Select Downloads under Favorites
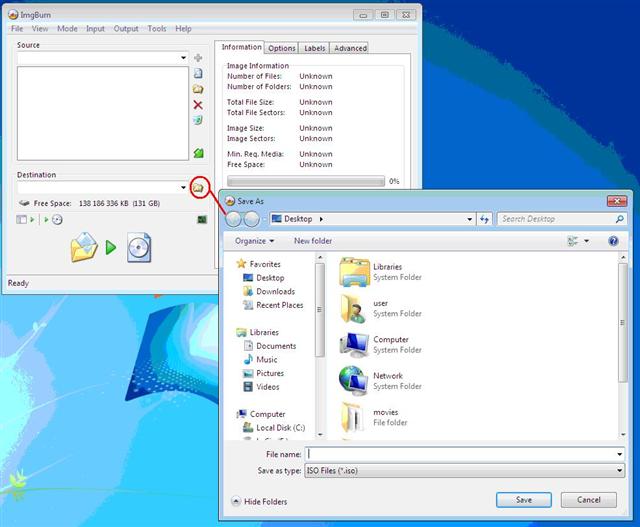 (x=269, y=291)
